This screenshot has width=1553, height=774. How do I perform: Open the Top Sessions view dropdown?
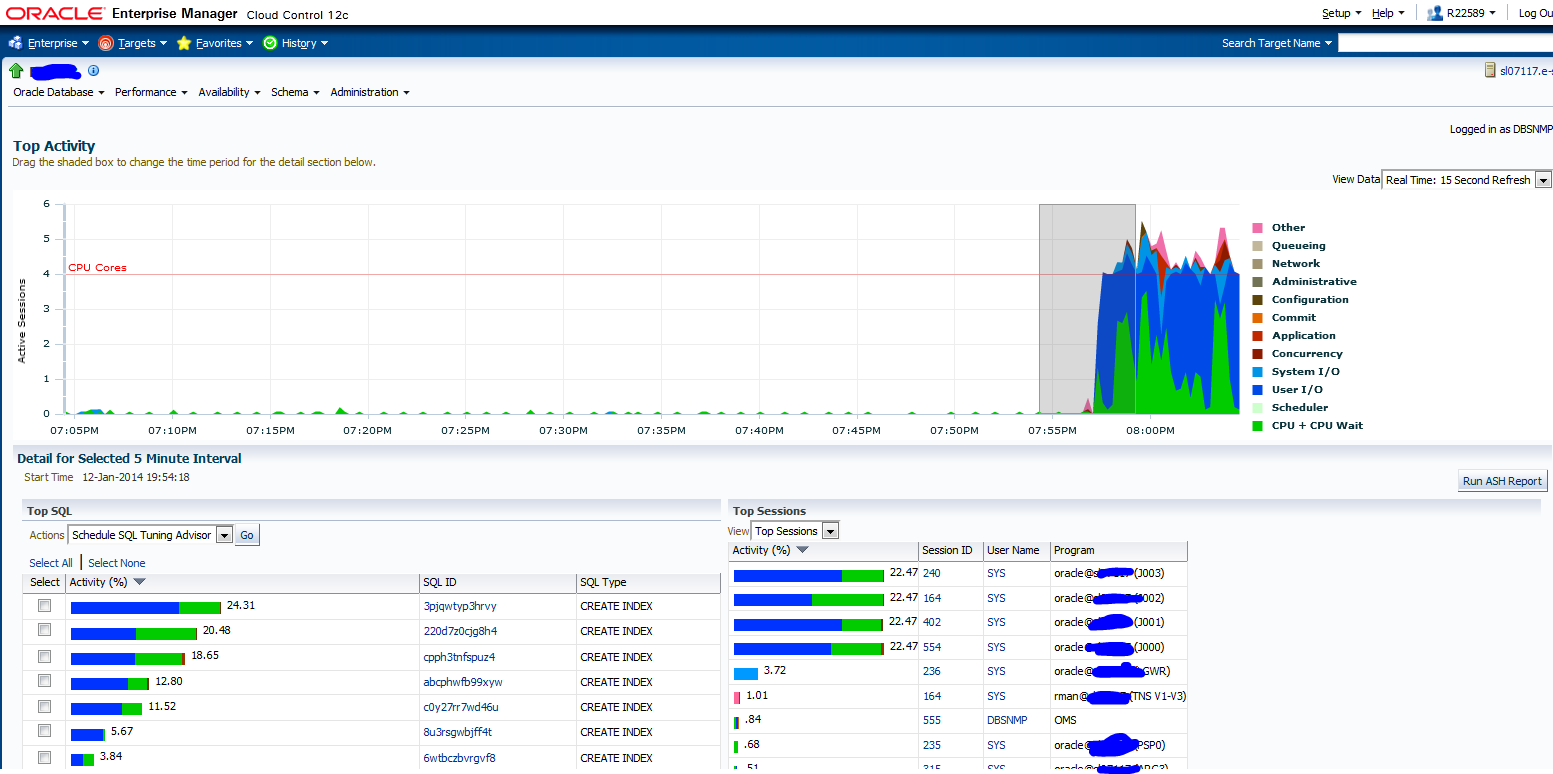830,530
